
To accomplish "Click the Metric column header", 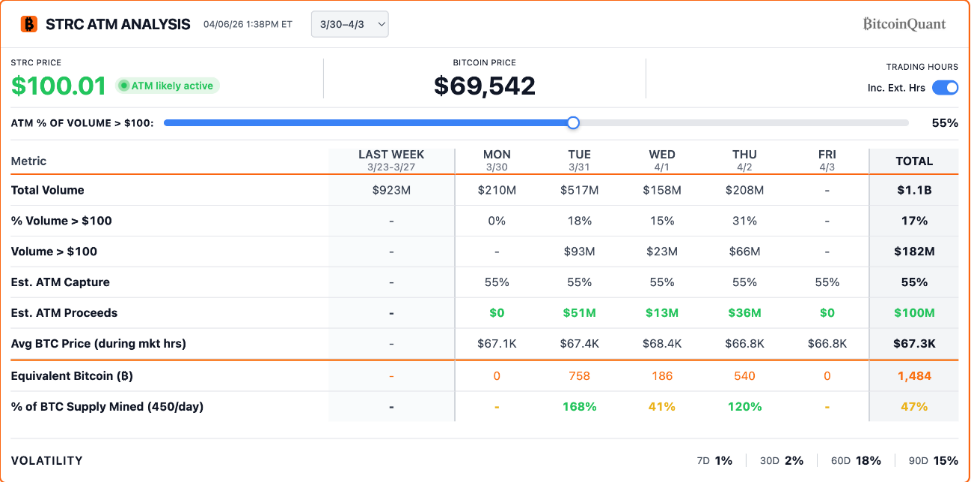I will point(28,161).
